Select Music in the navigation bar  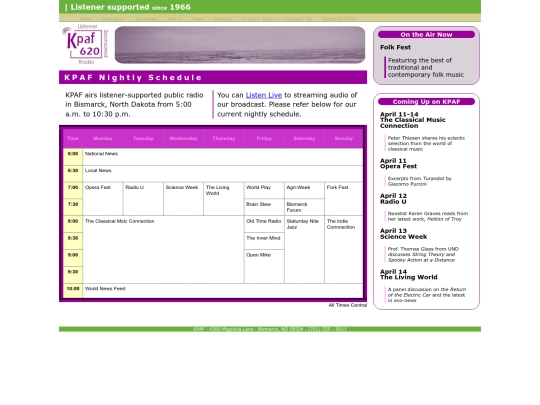click(175, 19)
